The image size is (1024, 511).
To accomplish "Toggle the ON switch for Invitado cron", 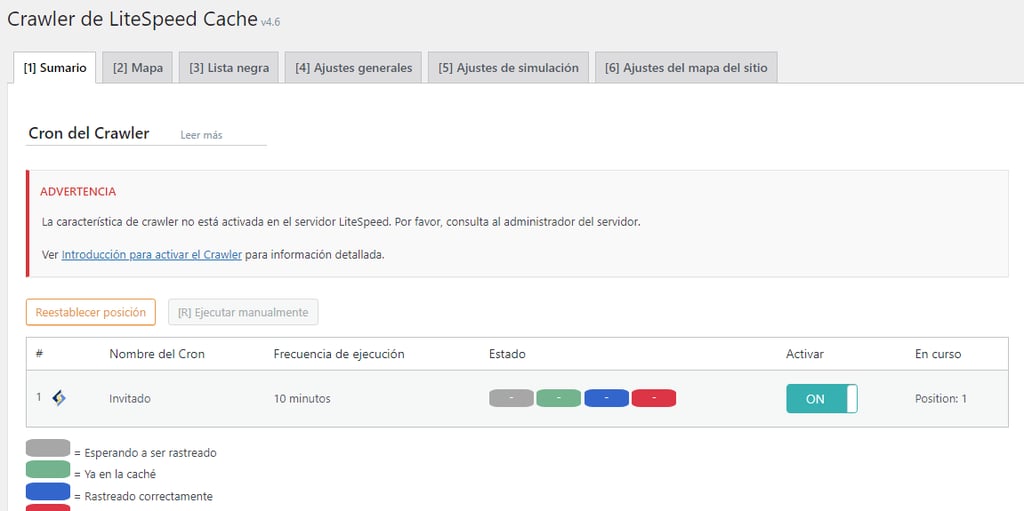I will (x=822, y=399).
